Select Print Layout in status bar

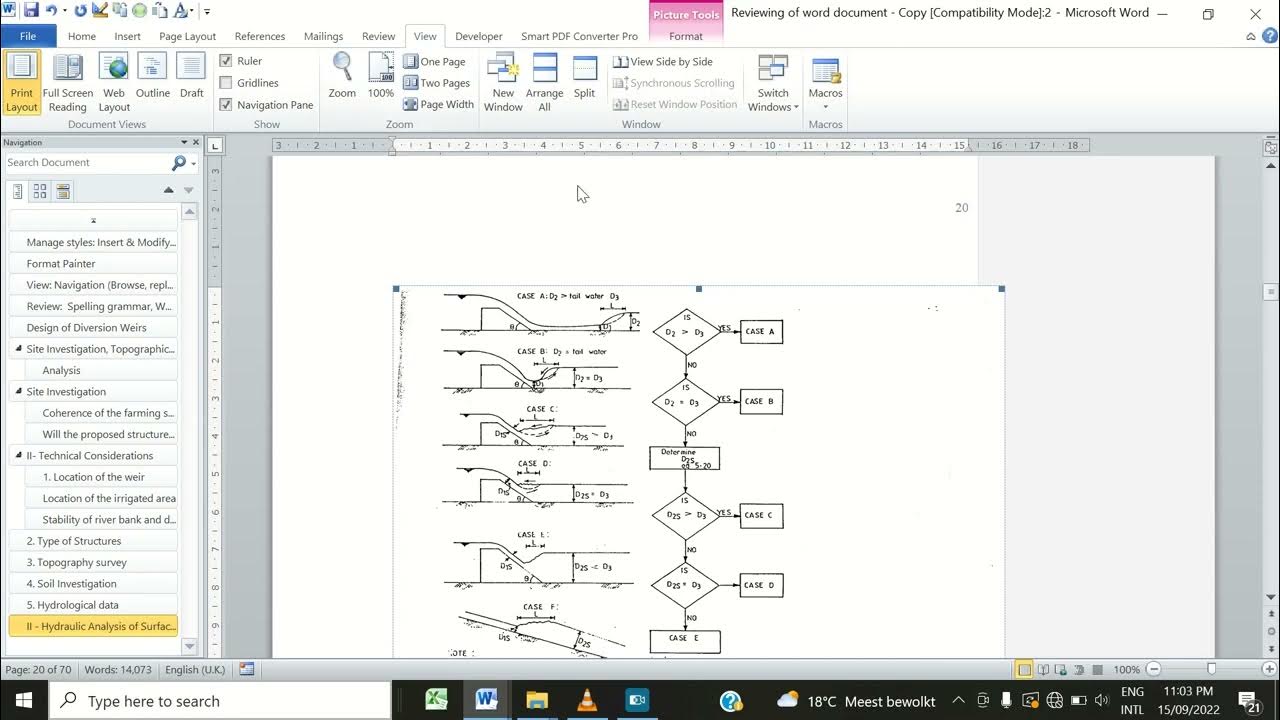(1024, 669)
